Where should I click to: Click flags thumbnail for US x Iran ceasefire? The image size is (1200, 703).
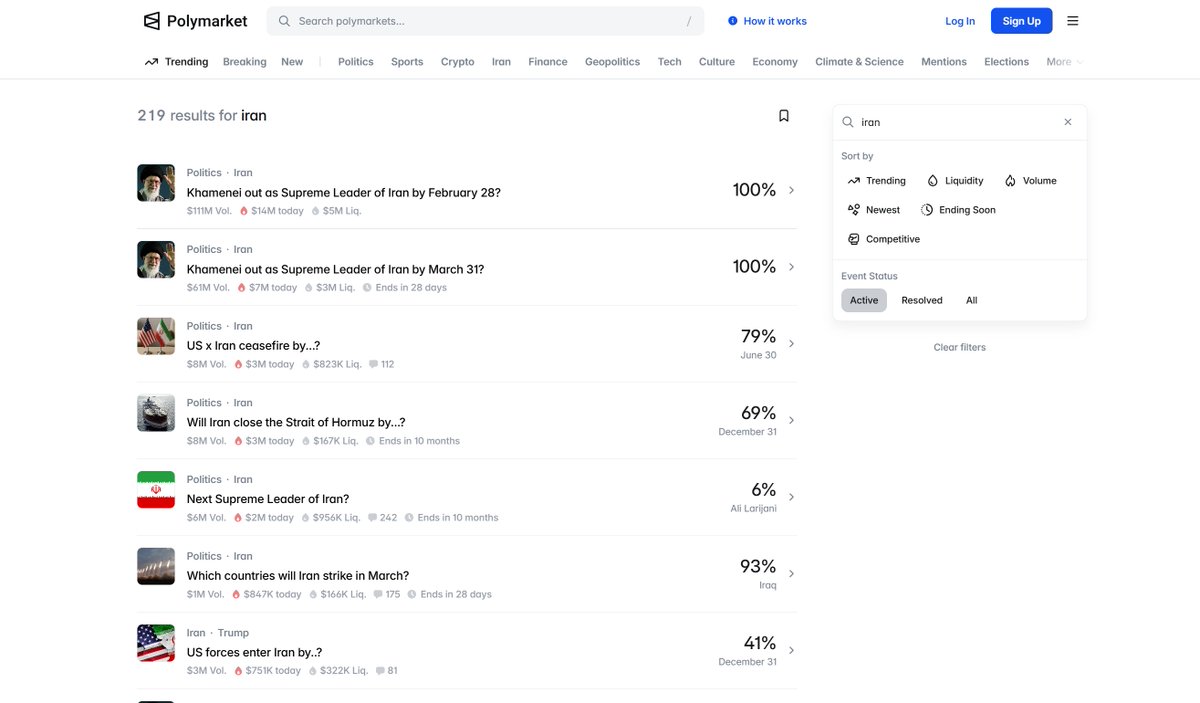point(156,336)
